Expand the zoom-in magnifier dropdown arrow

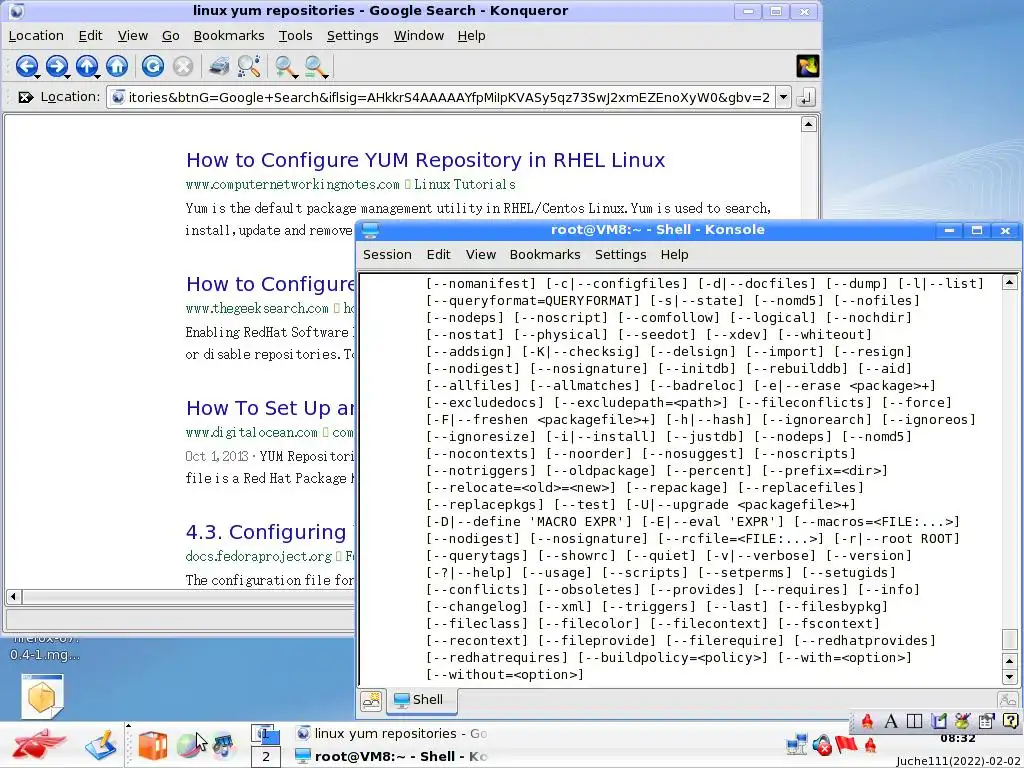[x=296, y=76]
